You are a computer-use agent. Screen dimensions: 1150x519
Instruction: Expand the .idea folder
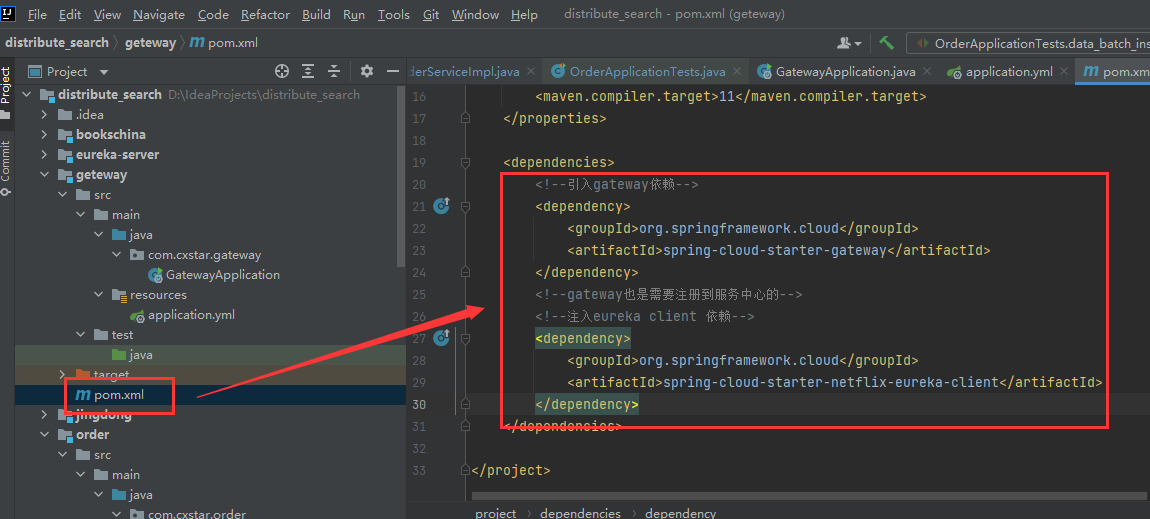pos(45,115)
